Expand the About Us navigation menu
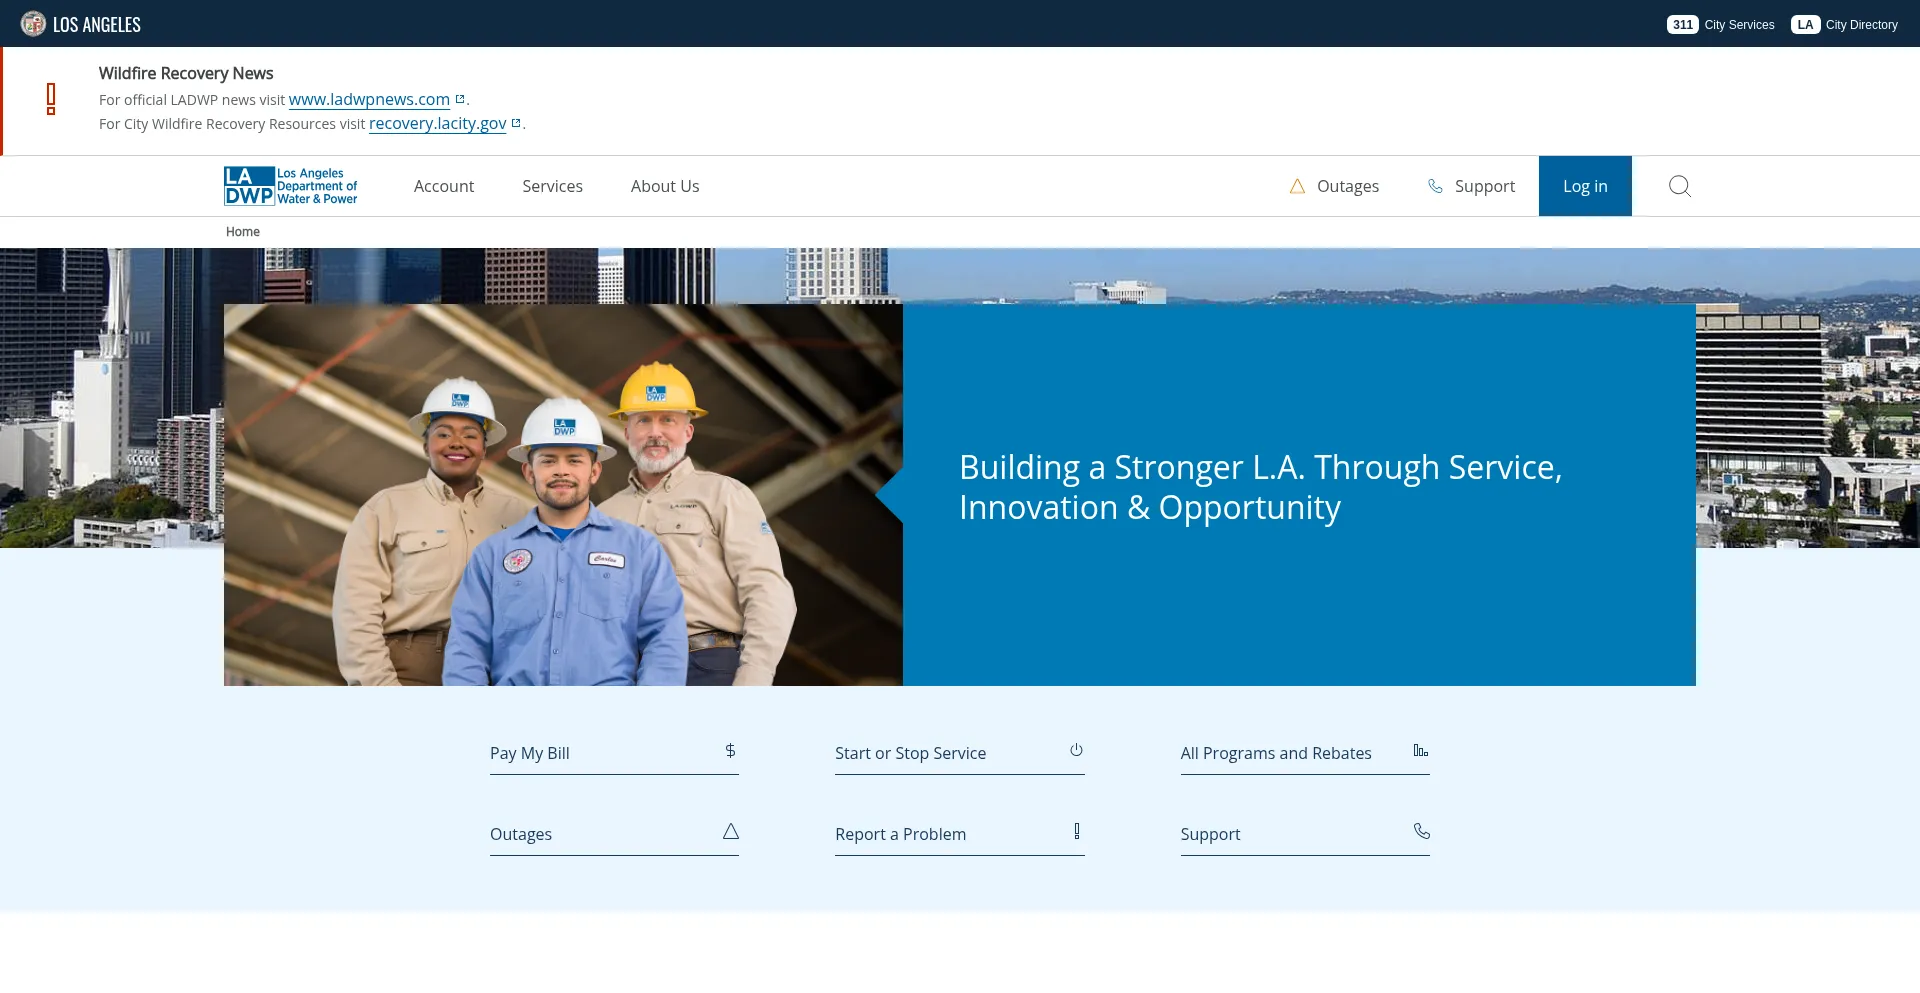Viewport: 1920px width, 993px height. click(665, 186)
